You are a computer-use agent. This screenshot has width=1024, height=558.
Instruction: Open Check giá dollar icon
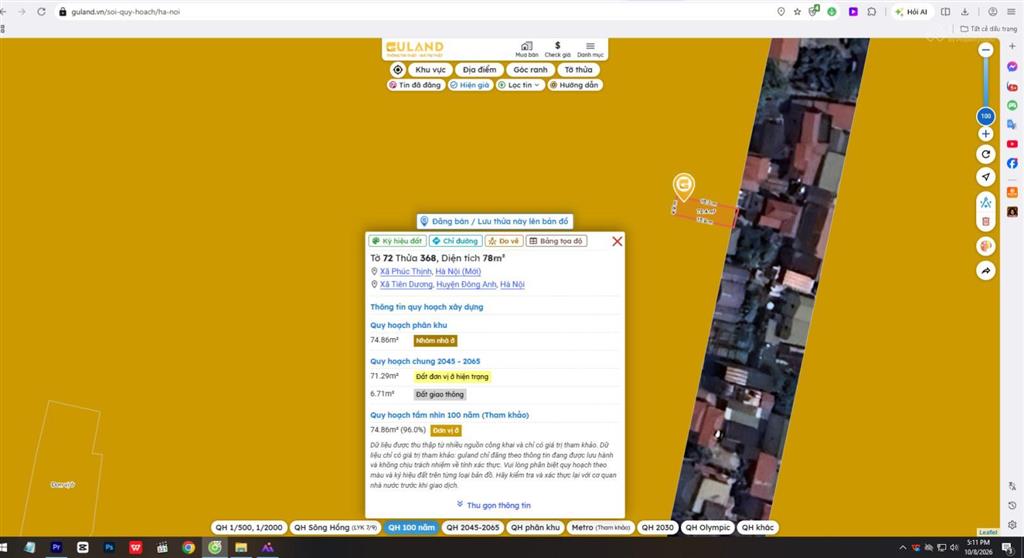[557, 49]
